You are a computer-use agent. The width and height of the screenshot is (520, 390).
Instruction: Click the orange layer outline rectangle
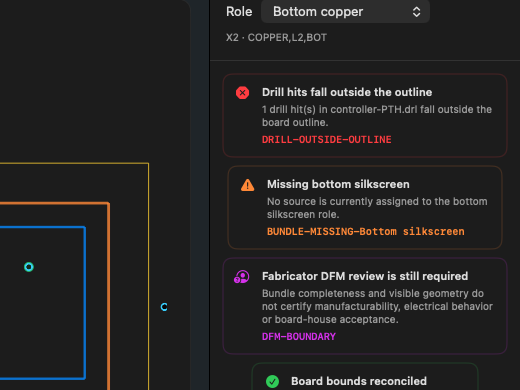coord(108,296)
